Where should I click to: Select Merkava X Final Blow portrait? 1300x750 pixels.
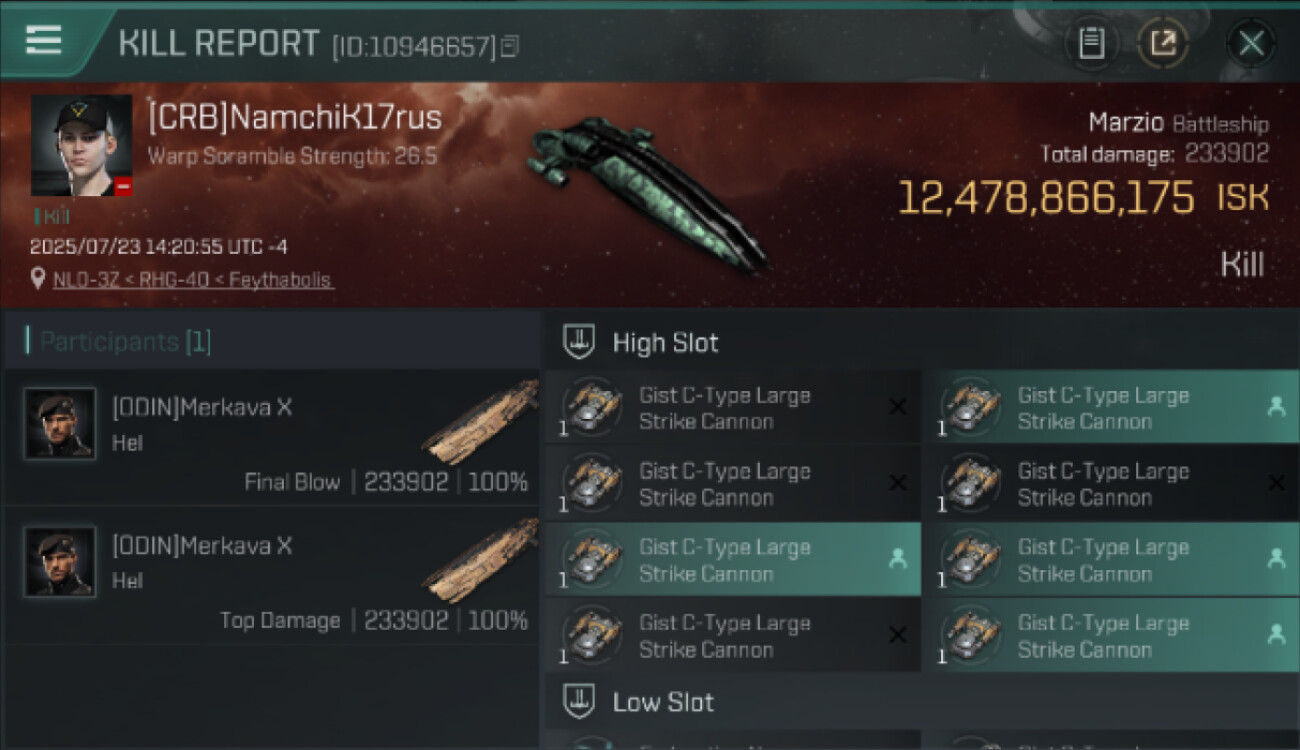(x=60, y=423)
